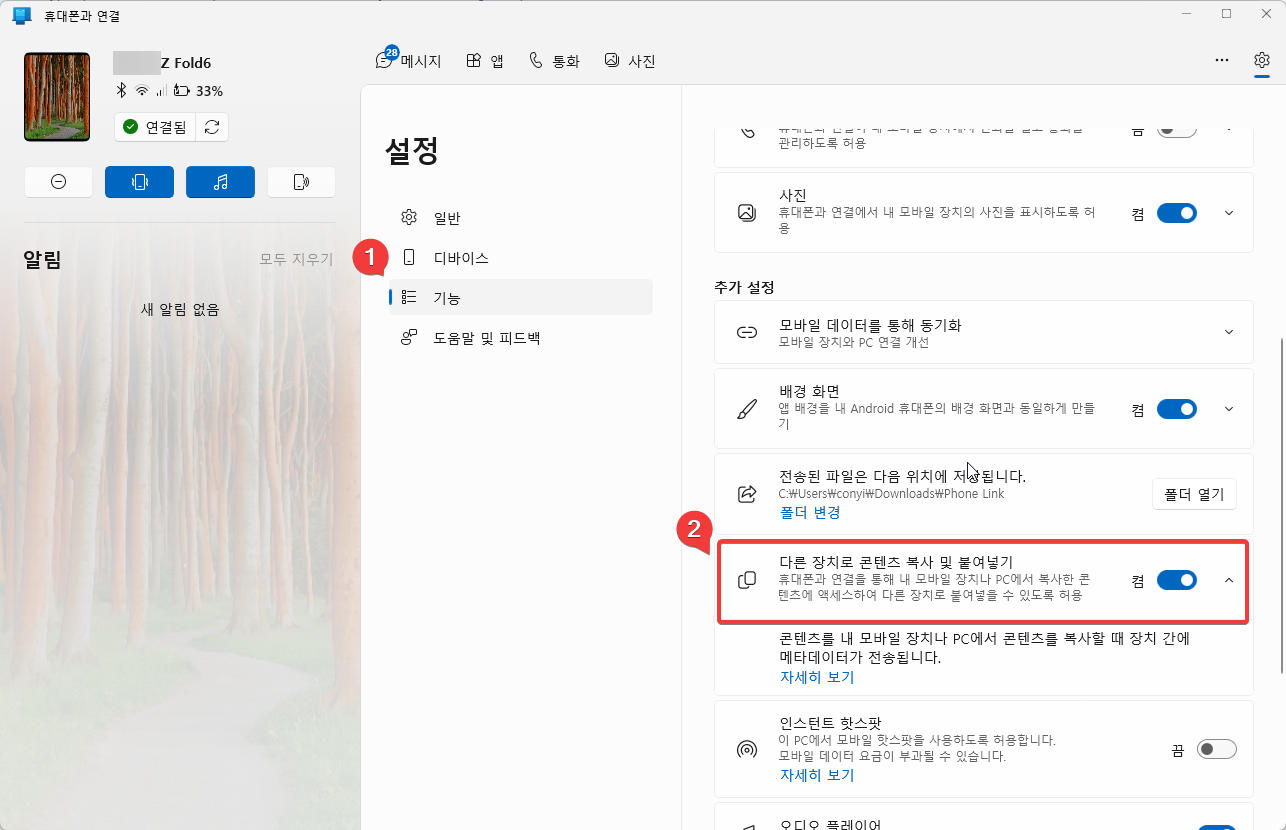Viewport: 1286px width, 830px height.
Task: Expand 모바일 데이터를 통해 동기화 section
Action: click(1228, 331)
